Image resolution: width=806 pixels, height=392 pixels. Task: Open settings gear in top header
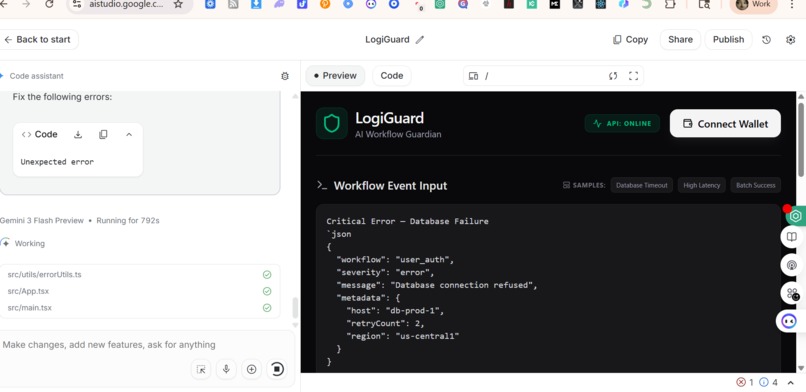coord(791,40)
